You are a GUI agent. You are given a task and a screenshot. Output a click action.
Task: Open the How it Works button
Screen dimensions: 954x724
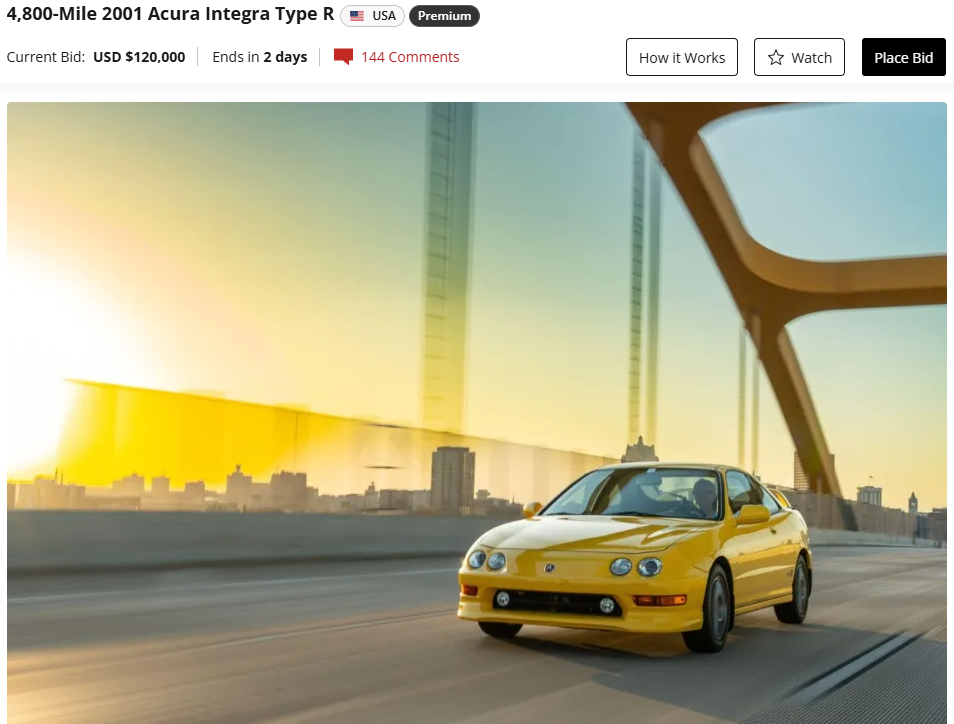[x=682, y=58]
